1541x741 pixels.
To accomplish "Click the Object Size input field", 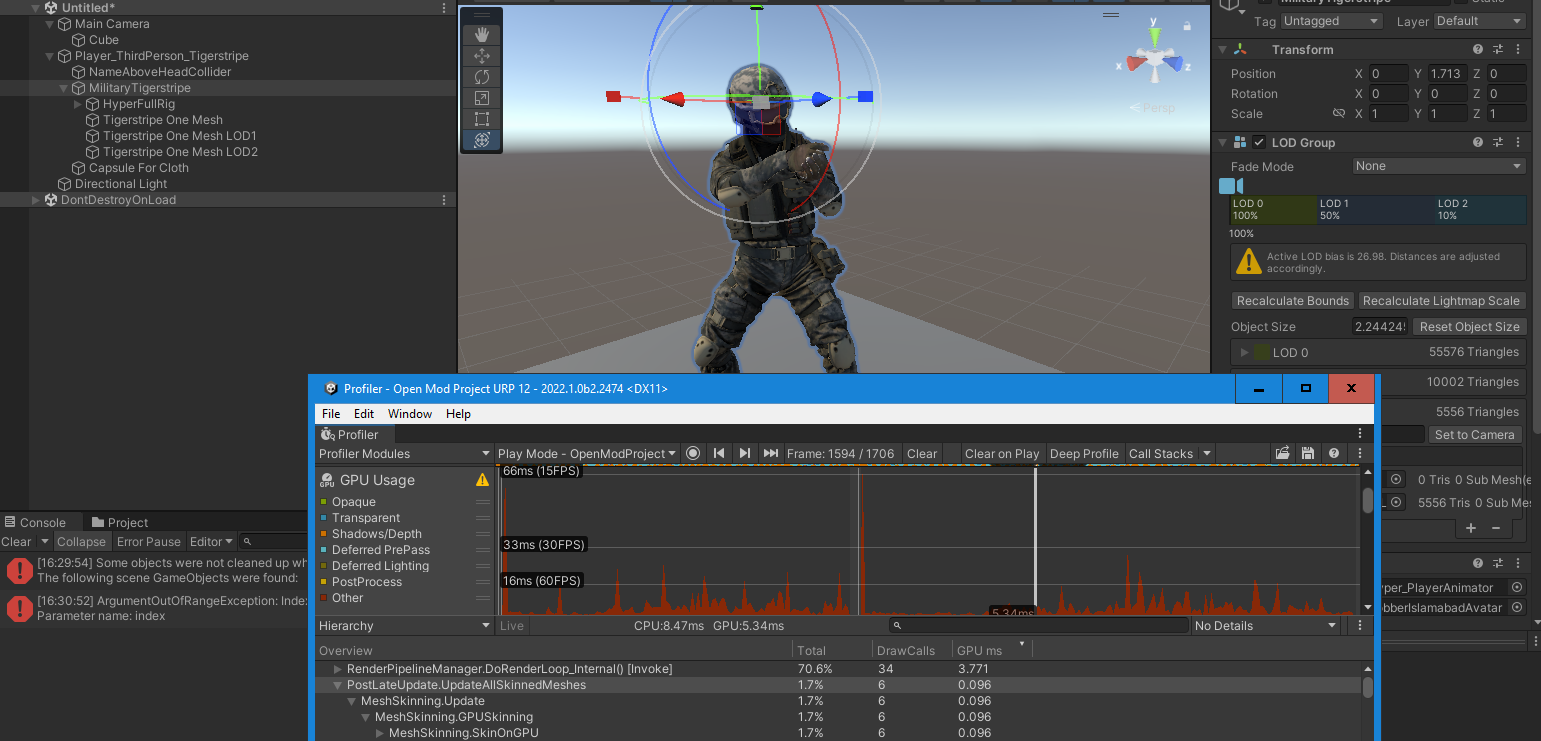I will [1380, 326].
